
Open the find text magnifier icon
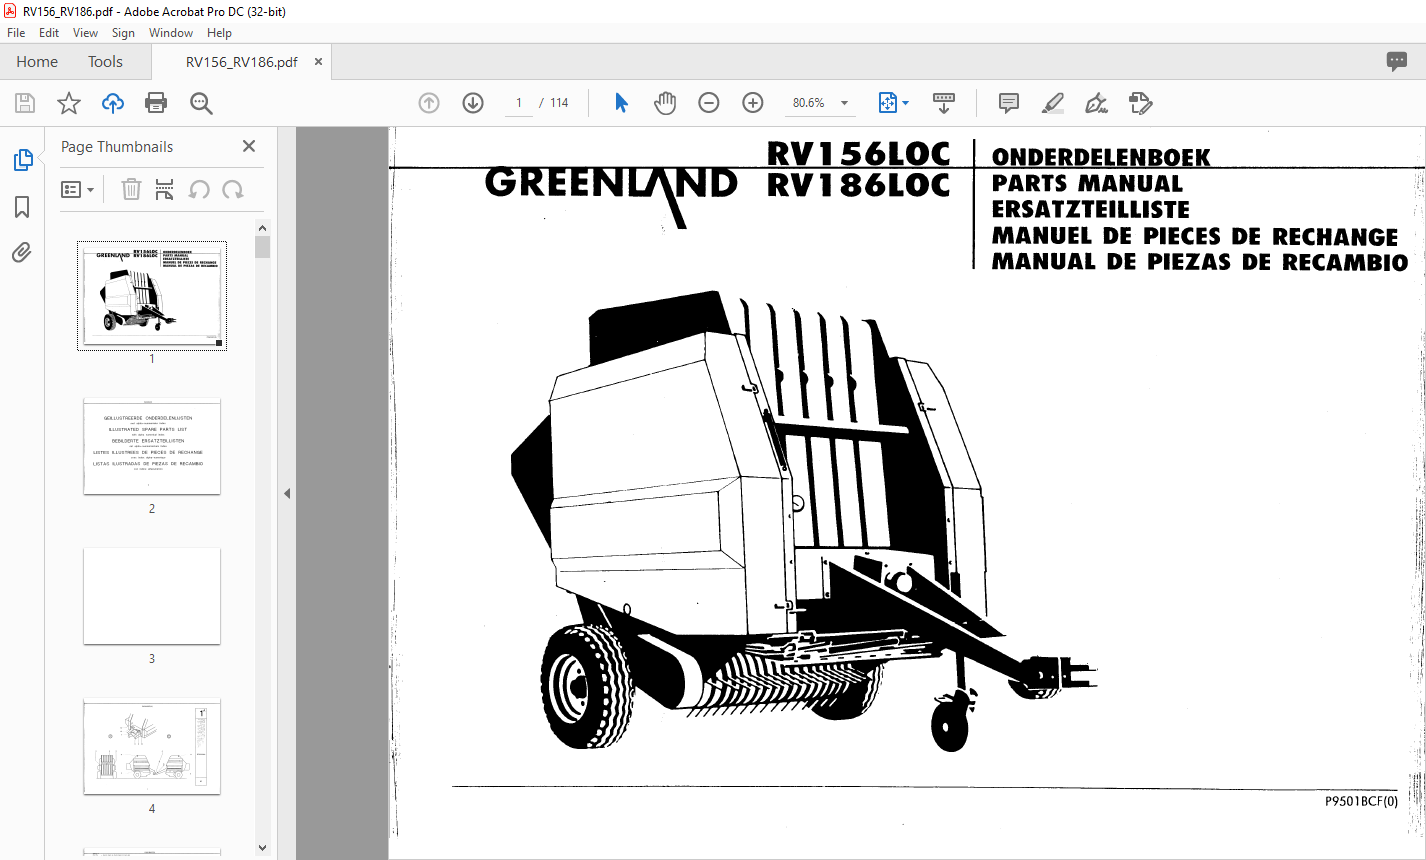[x=201, y=103]
